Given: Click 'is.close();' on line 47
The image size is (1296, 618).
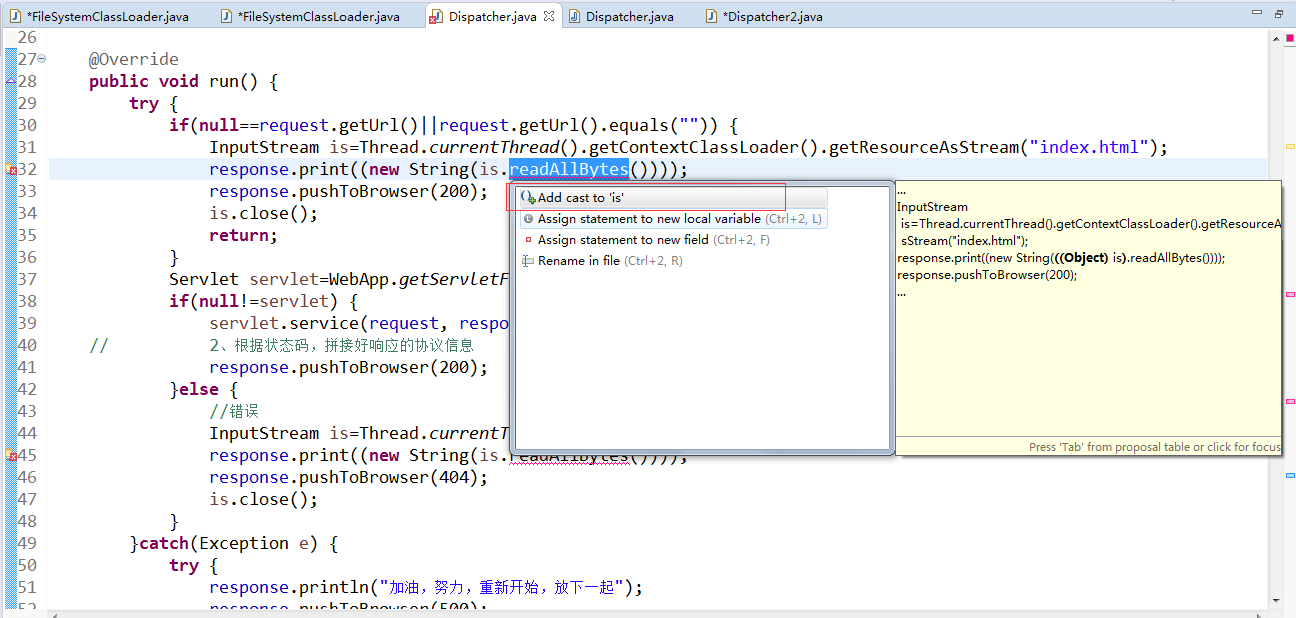Looking at the screenshot, I should pyautogui.click(x=264, y=500).
